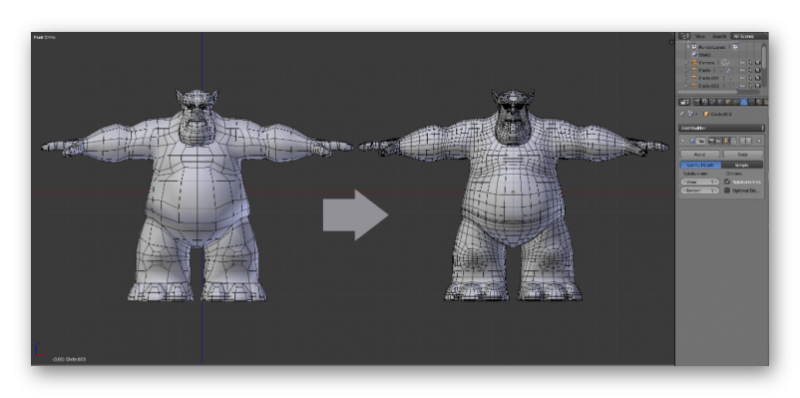The height and width of the screenshot is (398, 800).
Task: Click the Apply modifier button
Action: click(x=700, y=154)
